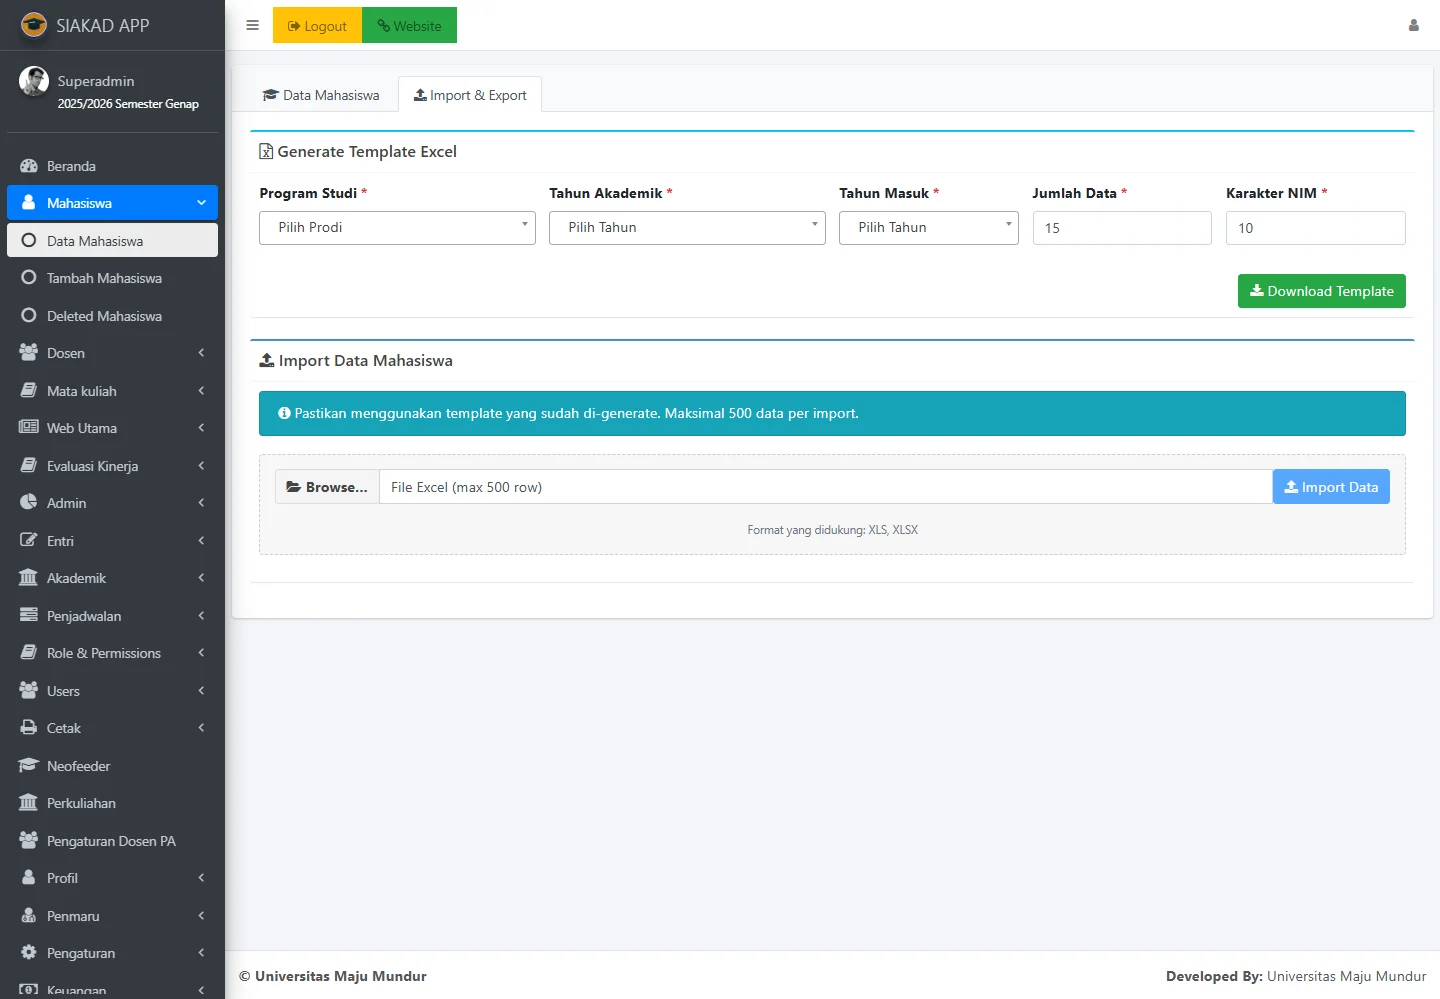
Task: Open the Tahun Akademik dropdown
Action: coord(687,228)
